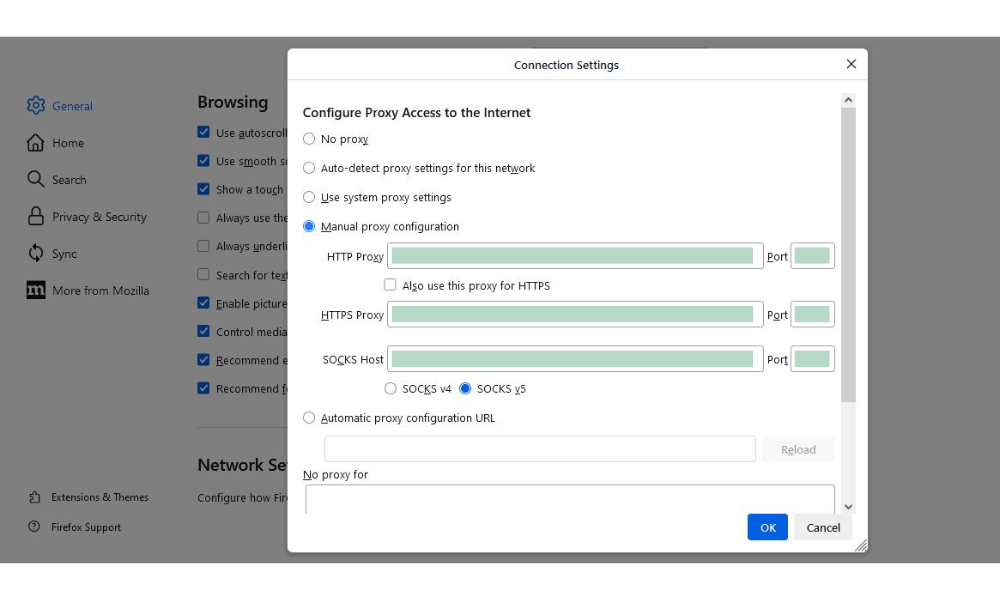Select Use system proxy settings
The width and height of the screenshot is (1000, 600).
309,197
